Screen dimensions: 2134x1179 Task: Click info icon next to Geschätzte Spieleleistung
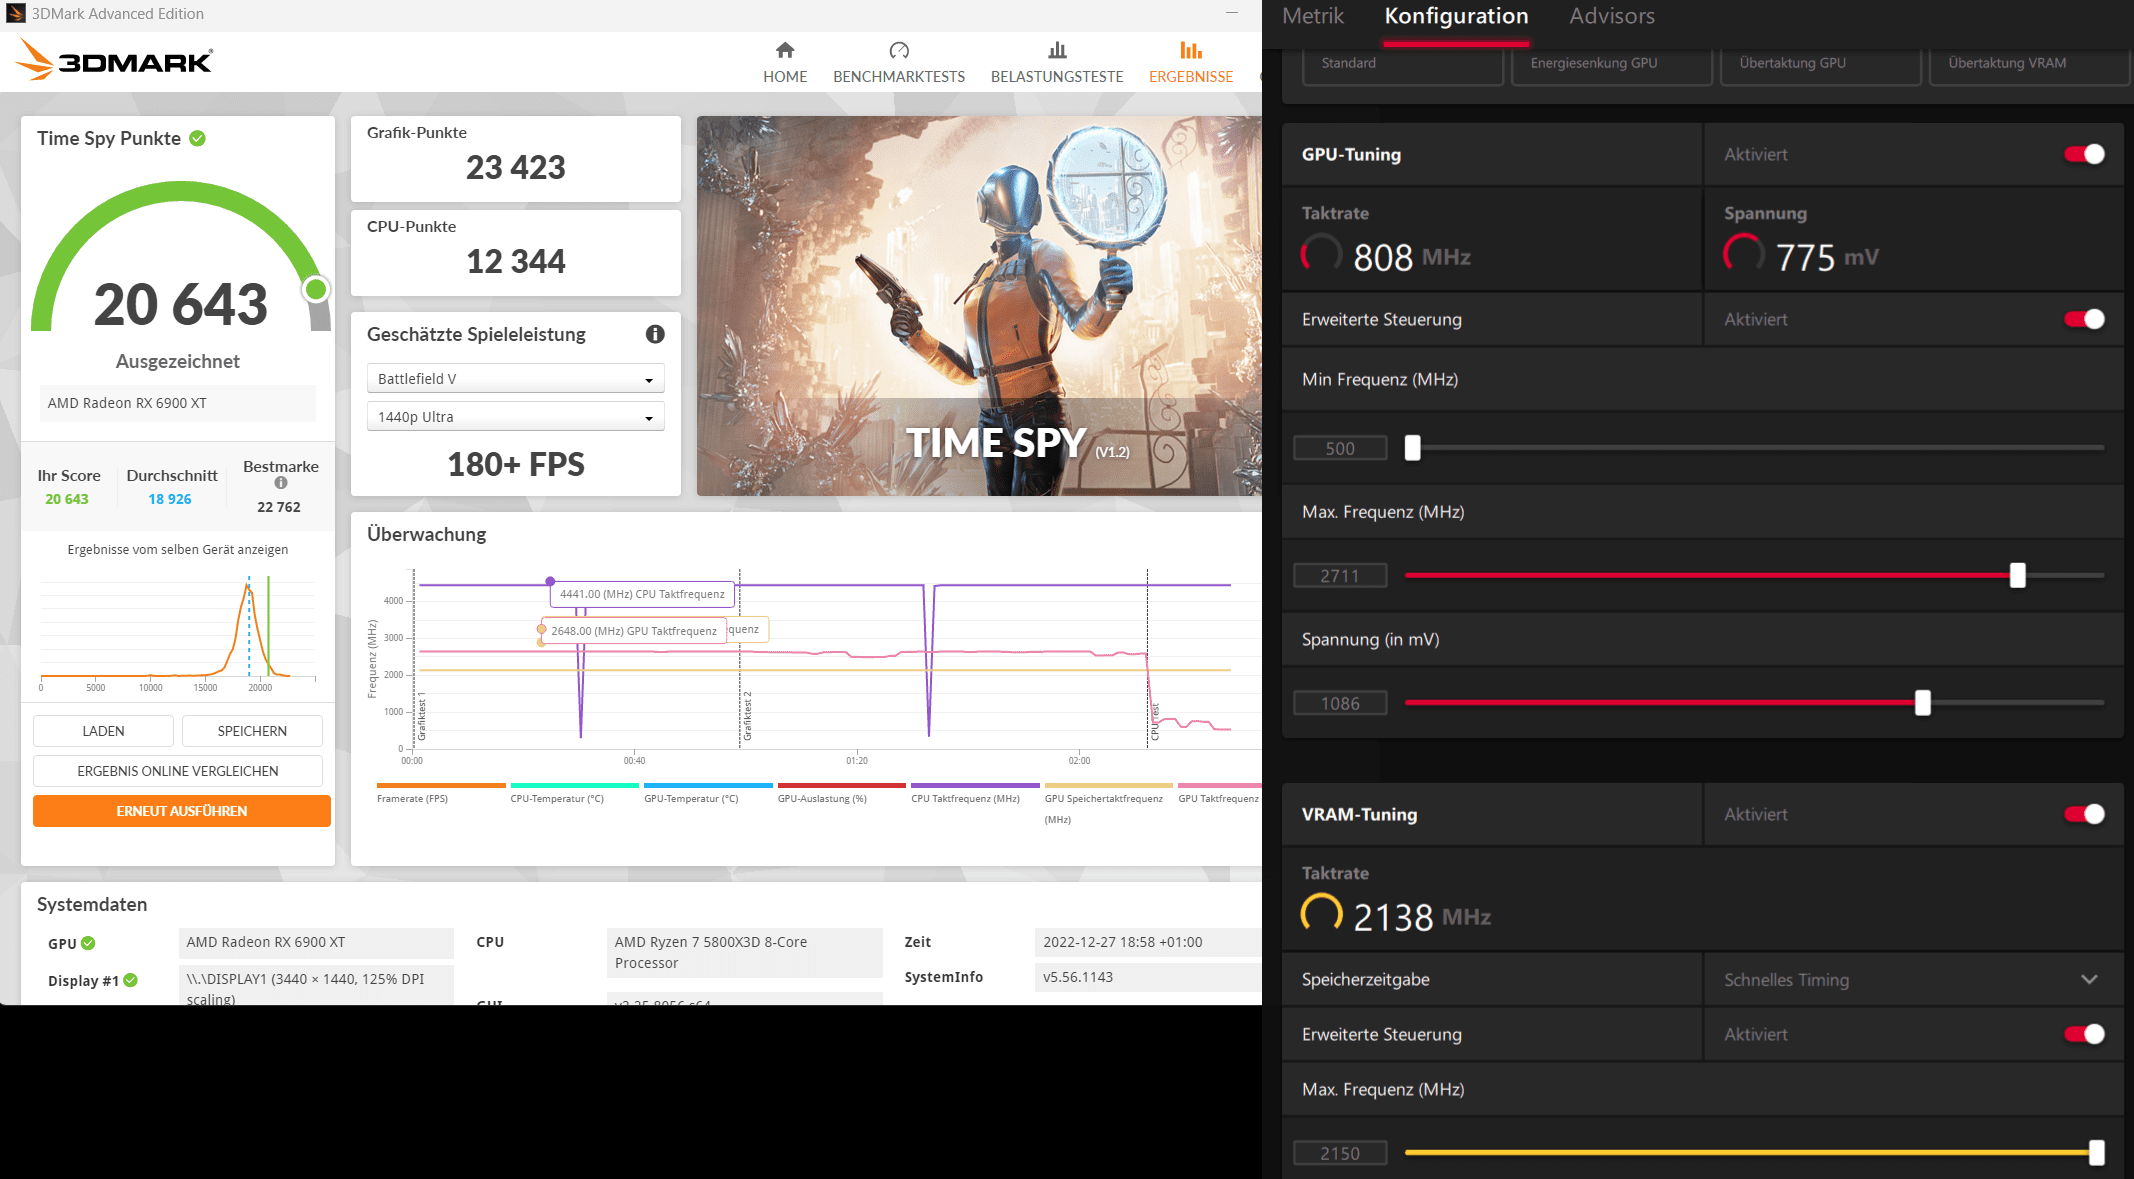click(655, 334)
